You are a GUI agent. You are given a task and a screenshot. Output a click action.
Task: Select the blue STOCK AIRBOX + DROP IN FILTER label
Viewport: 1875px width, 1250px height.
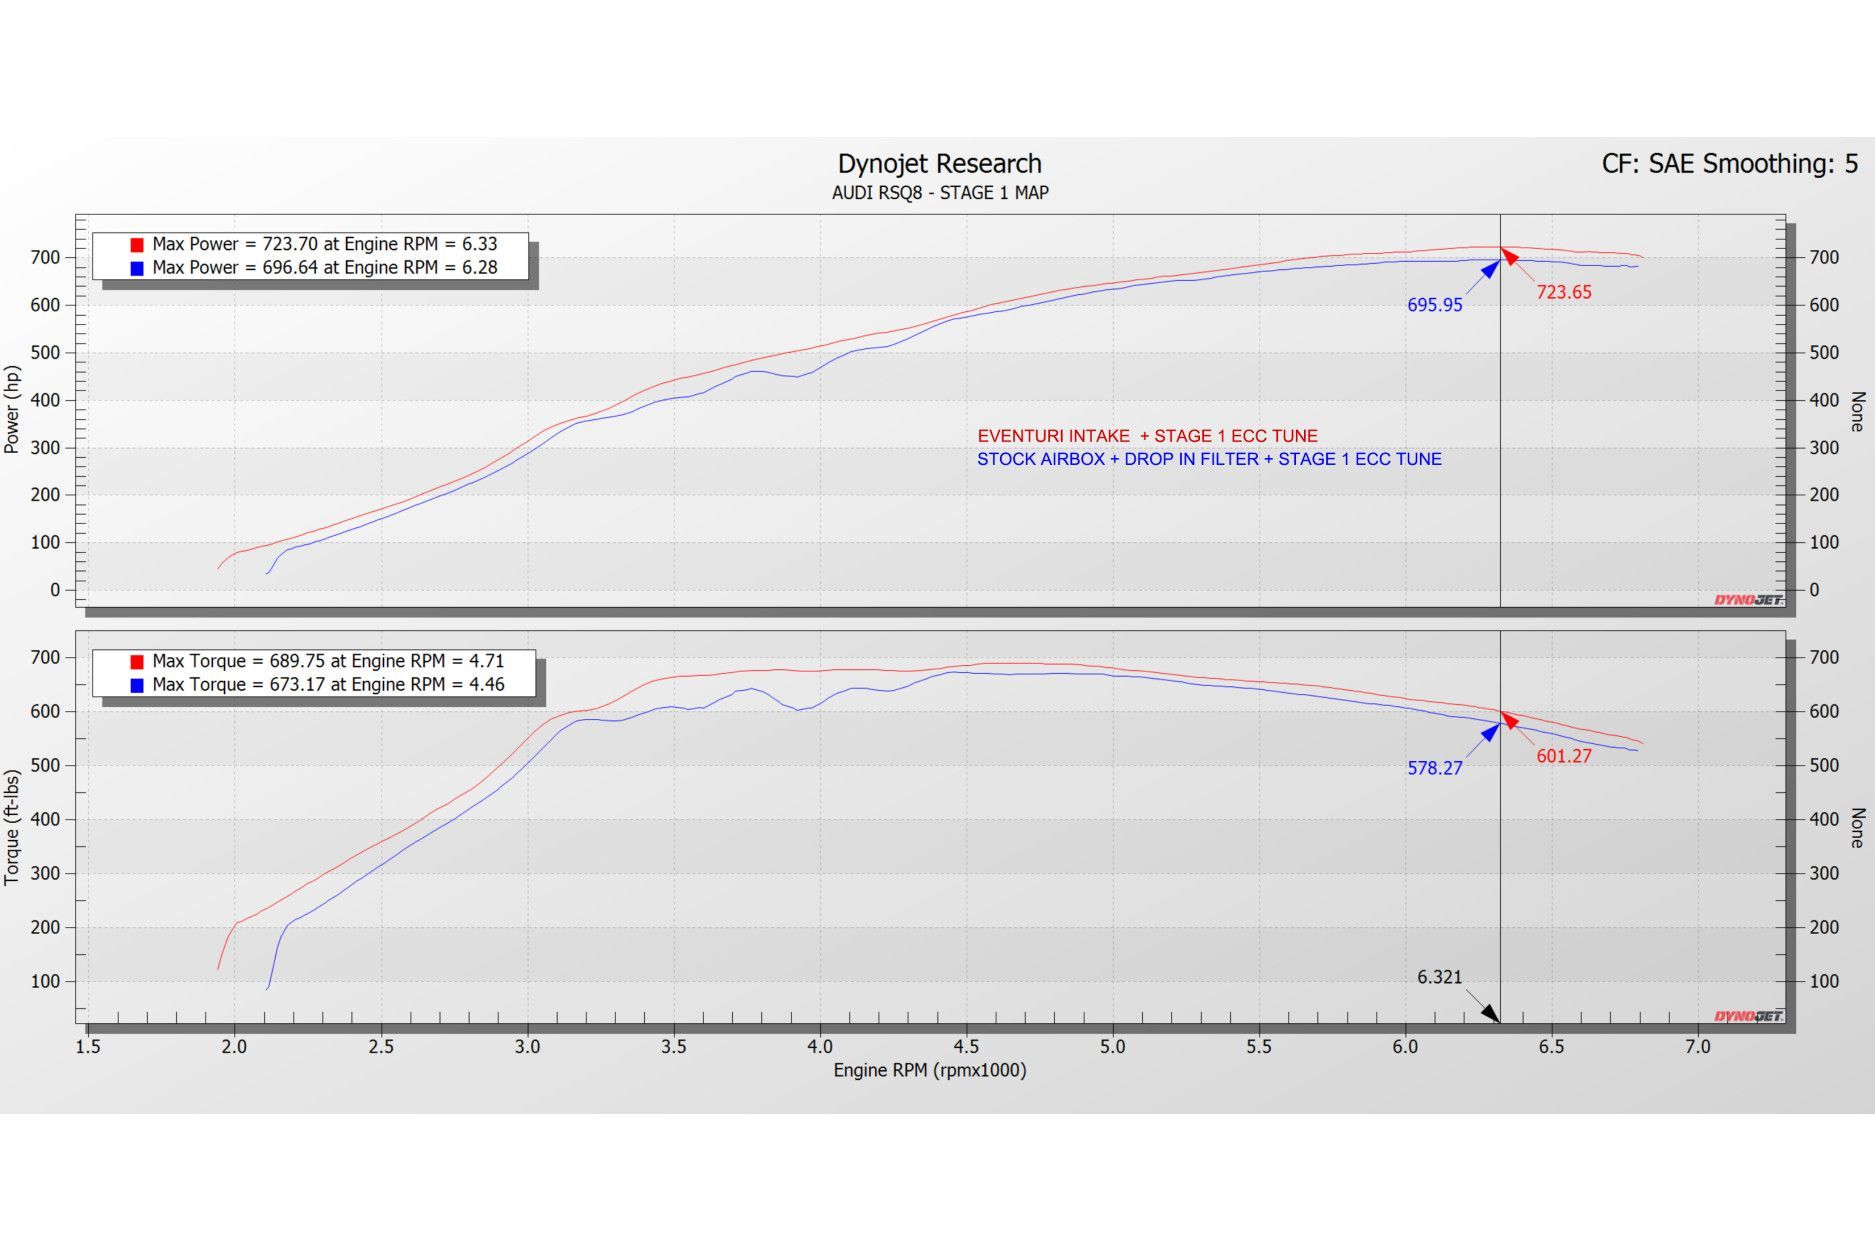[1209, 459]
